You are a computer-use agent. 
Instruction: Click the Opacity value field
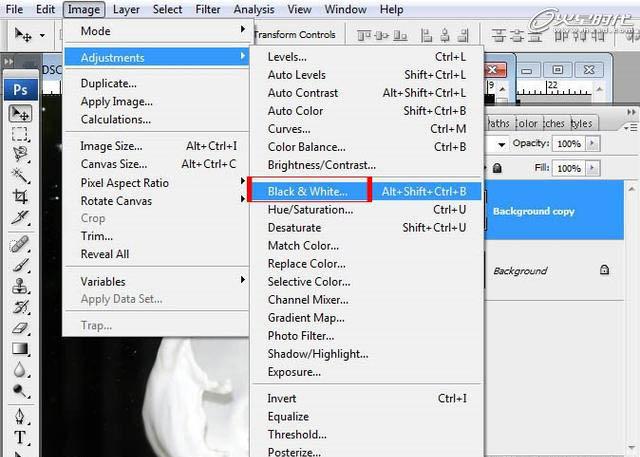(569, 144)
